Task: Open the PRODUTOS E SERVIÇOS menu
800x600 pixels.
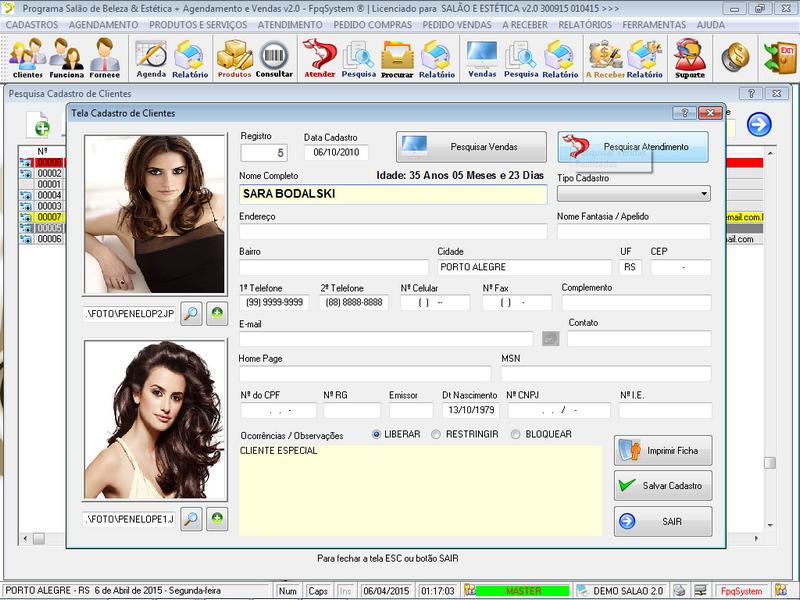Action: click(x=198, y=24)
